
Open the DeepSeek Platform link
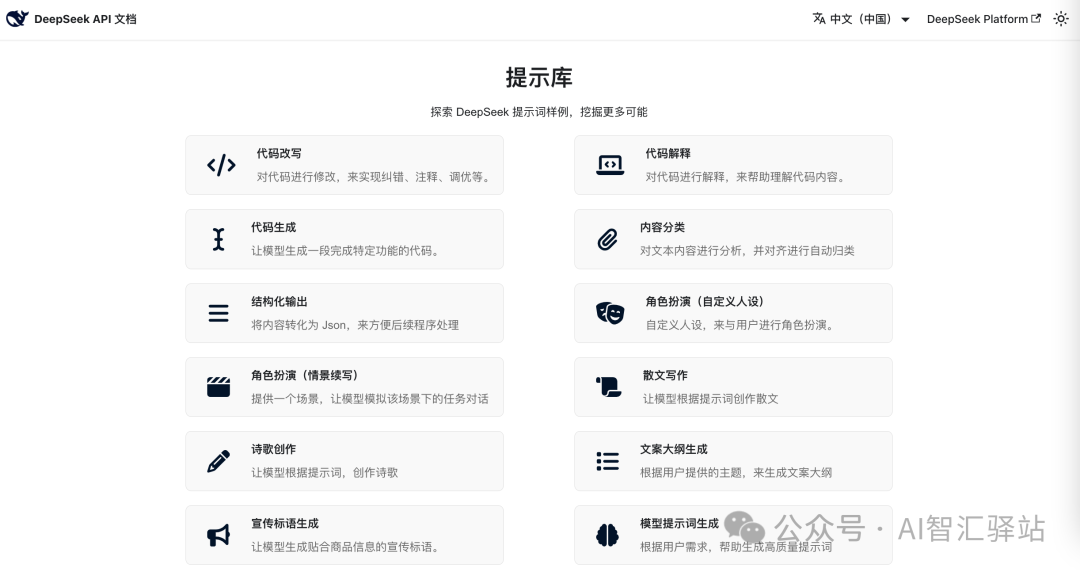coord(984,19)
